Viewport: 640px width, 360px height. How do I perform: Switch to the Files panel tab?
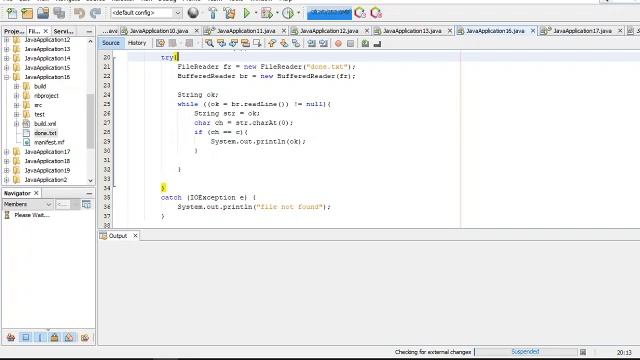pyautogui.click(x=34, y=31)
